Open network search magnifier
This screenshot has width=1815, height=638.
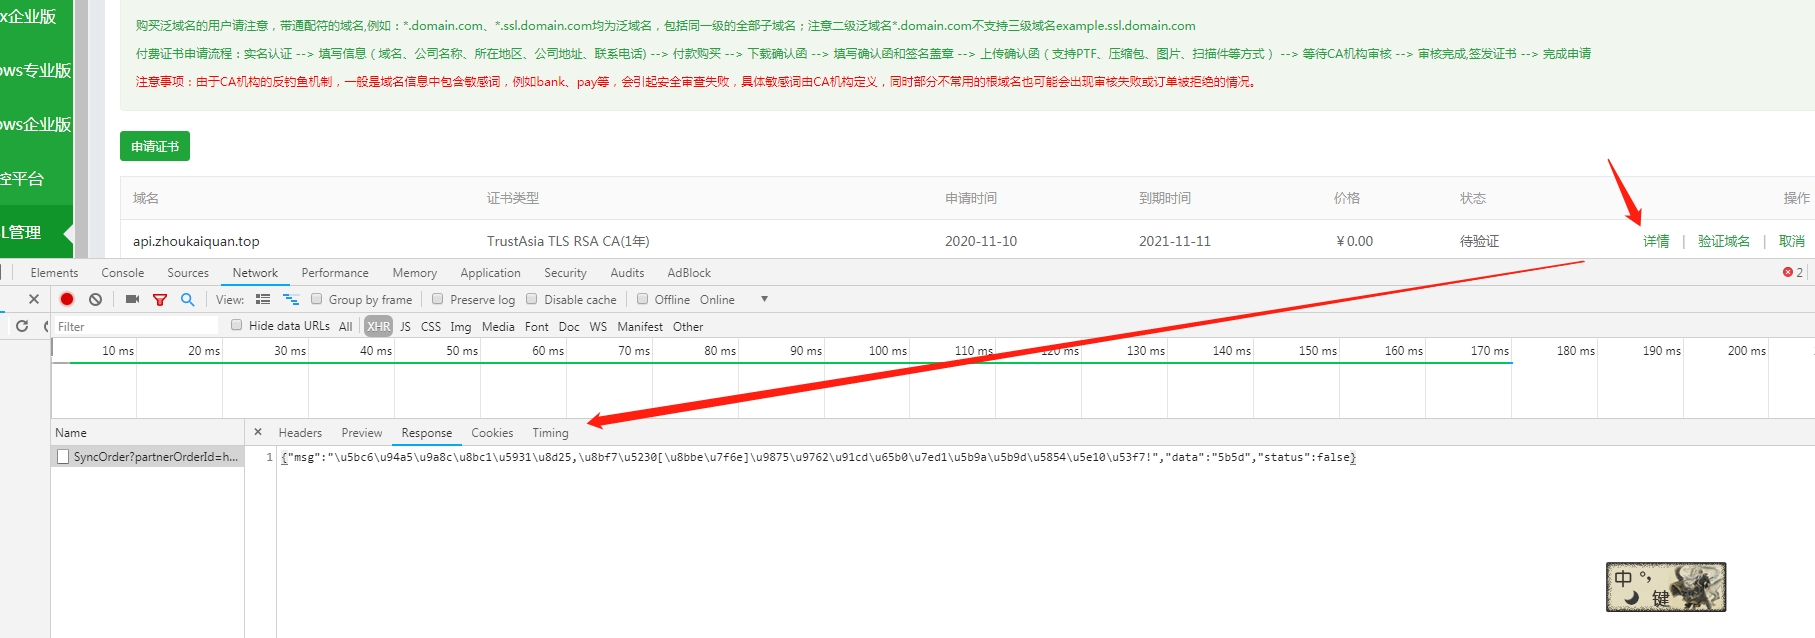(187, 299)
